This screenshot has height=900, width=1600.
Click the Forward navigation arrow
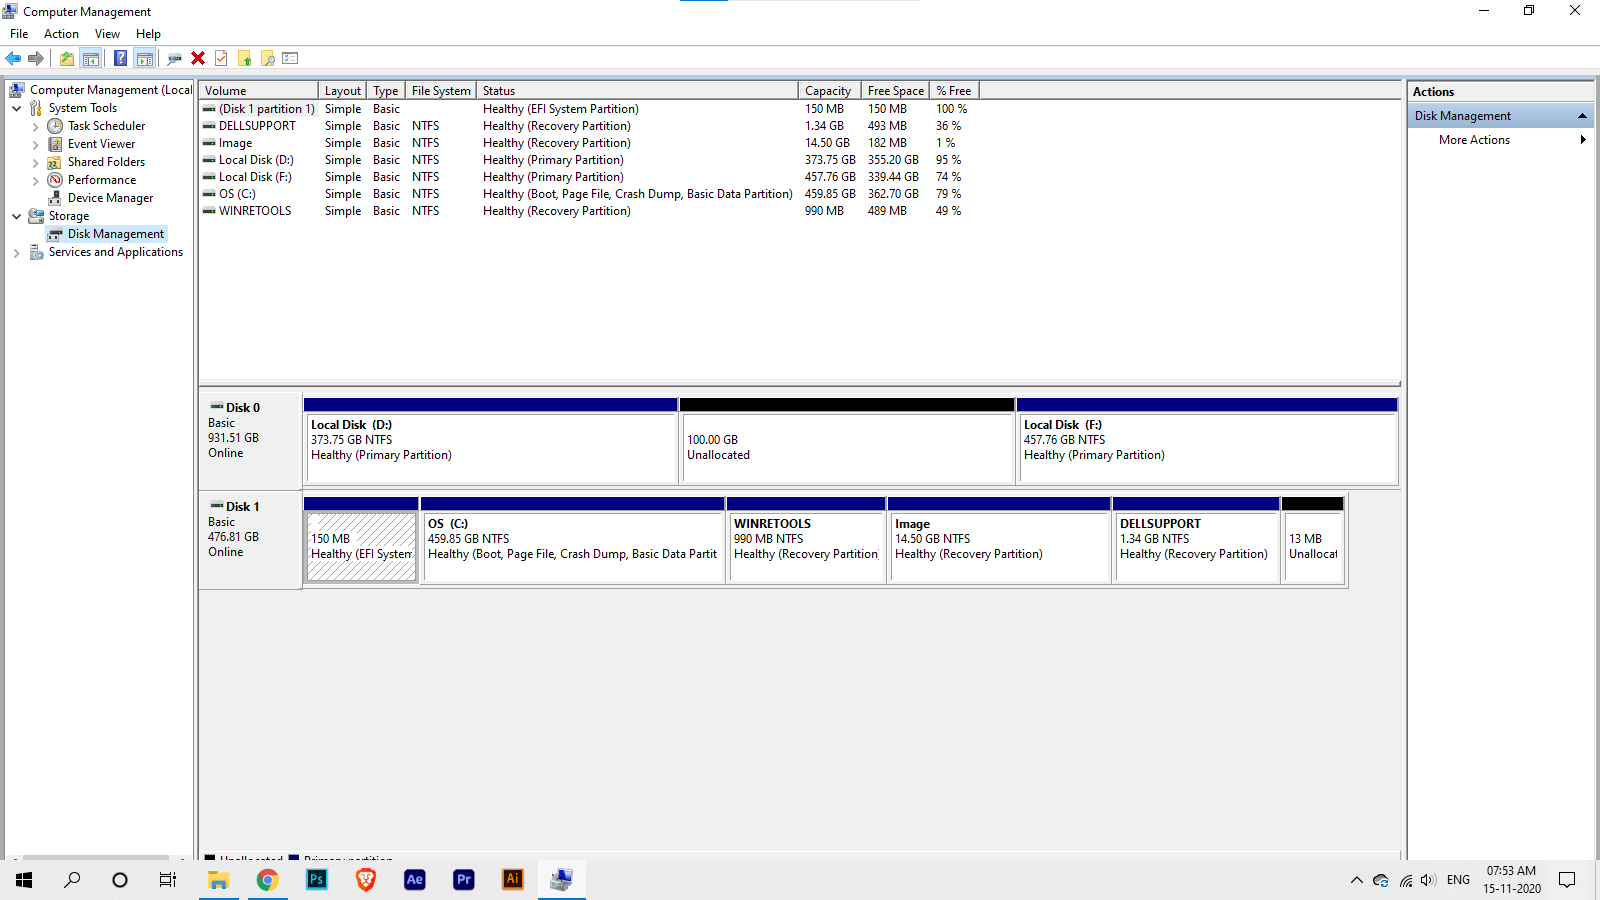[x=38, y=58]
